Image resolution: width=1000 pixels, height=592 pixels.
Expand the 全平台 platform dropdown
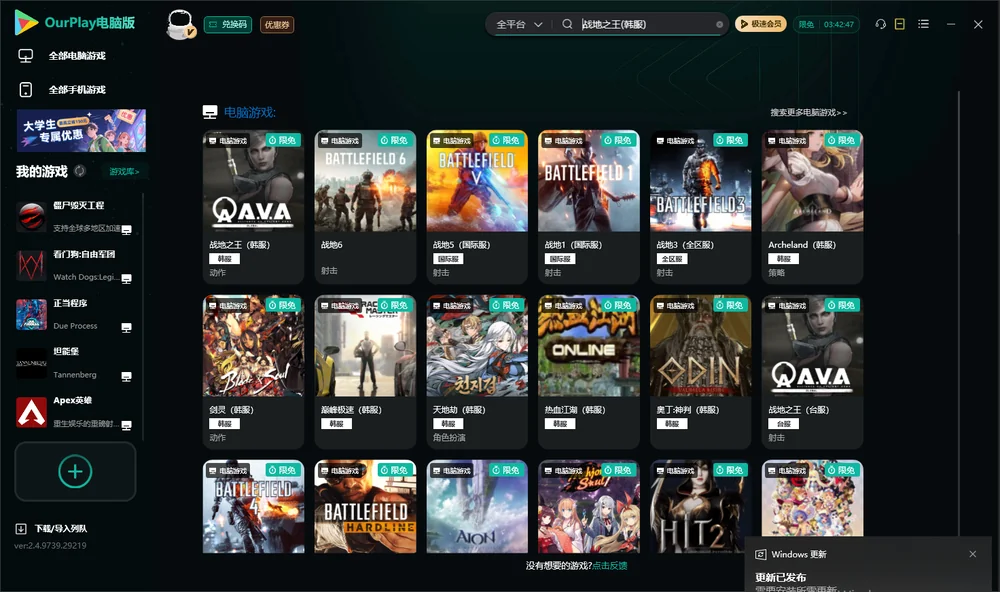[519, 24]
